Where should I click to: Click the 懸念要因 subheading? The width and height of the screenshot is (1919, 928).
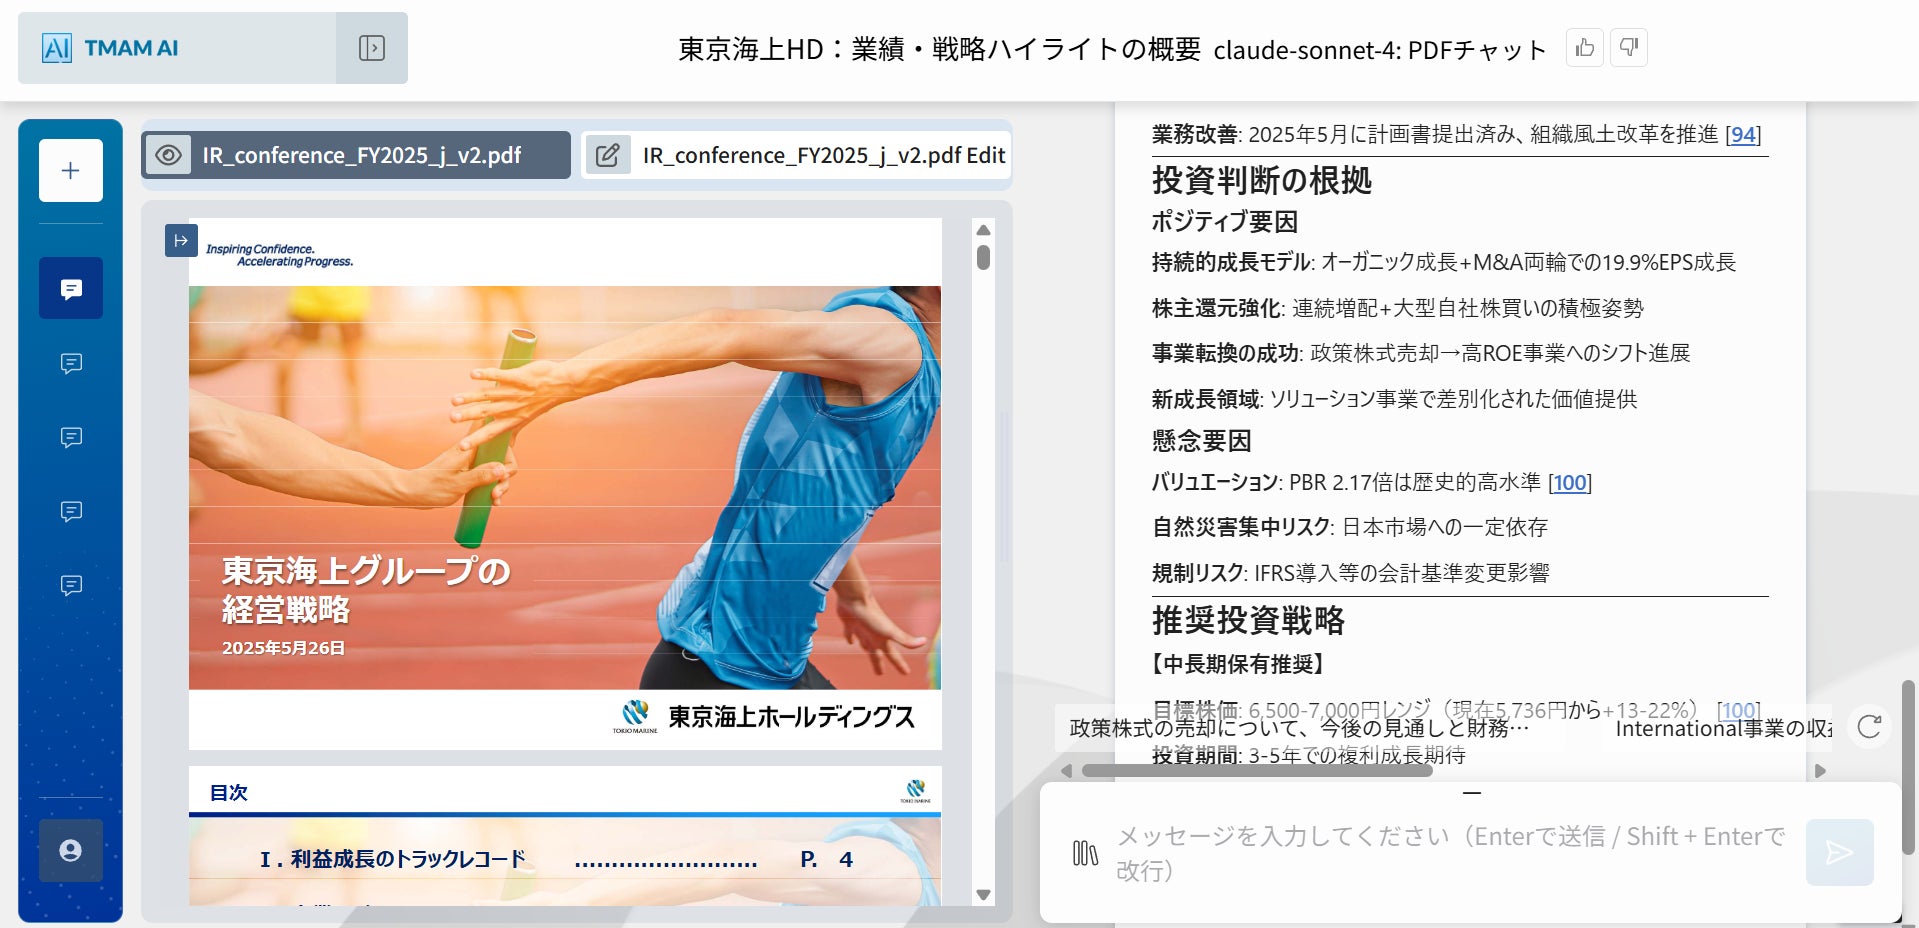point(1201,441)
